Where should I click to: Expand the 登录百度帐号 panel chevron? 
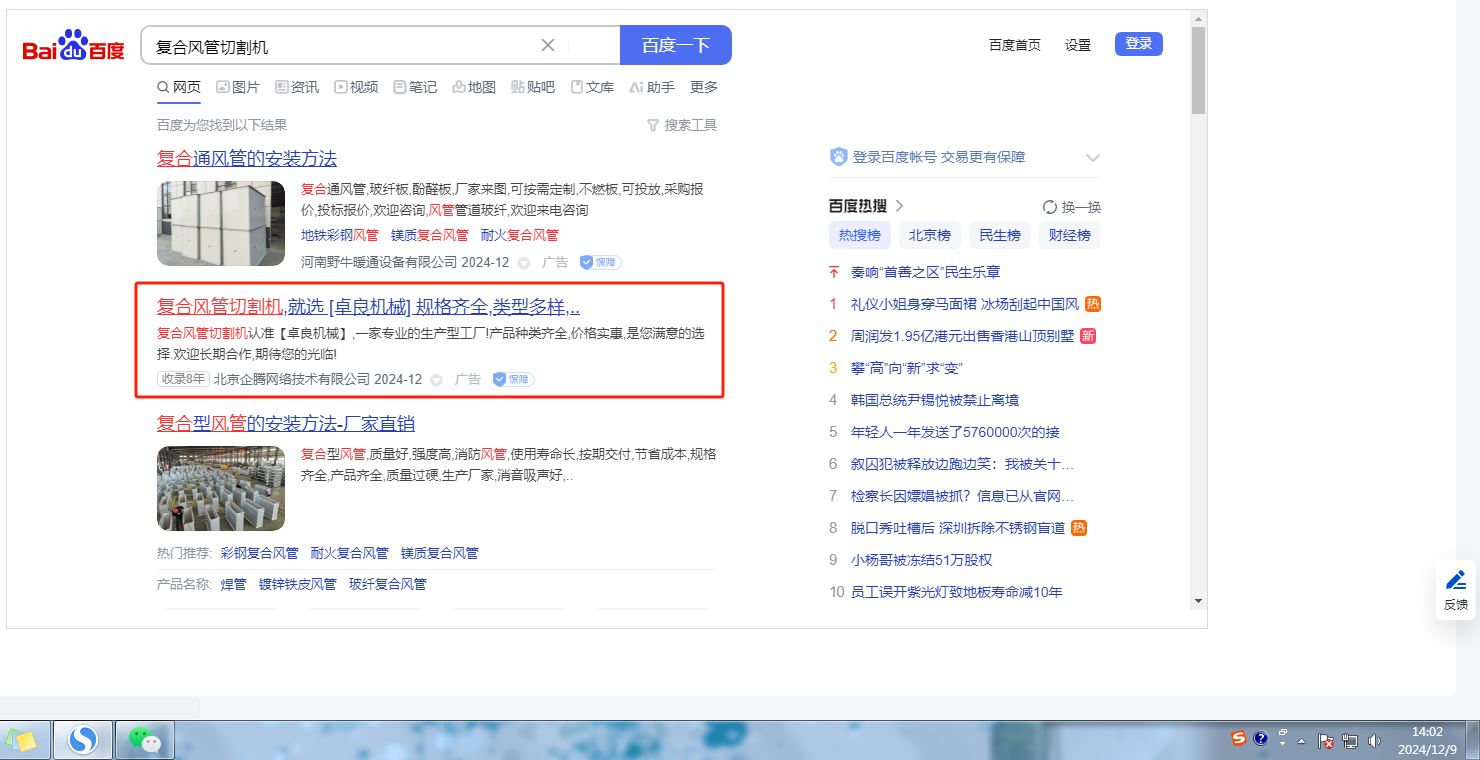(x=1093, y=158)
